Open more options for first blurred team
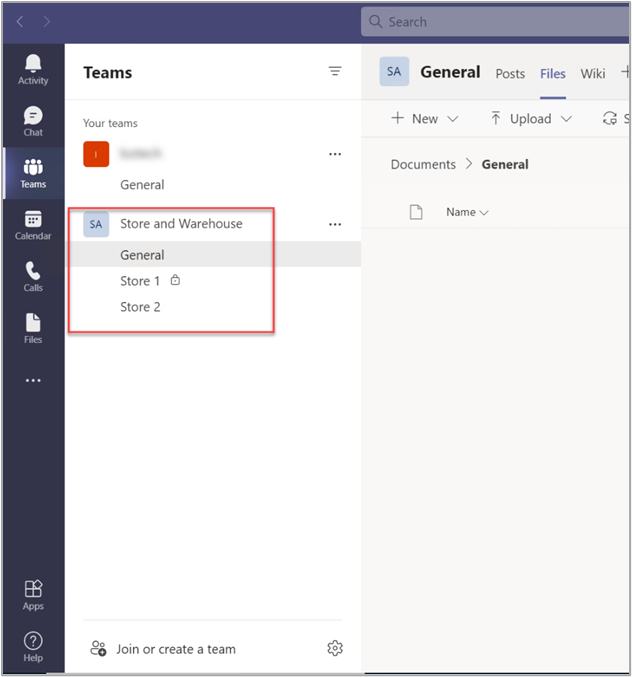The width and height of the screenshot is (632, 677). tap(335, 154)
